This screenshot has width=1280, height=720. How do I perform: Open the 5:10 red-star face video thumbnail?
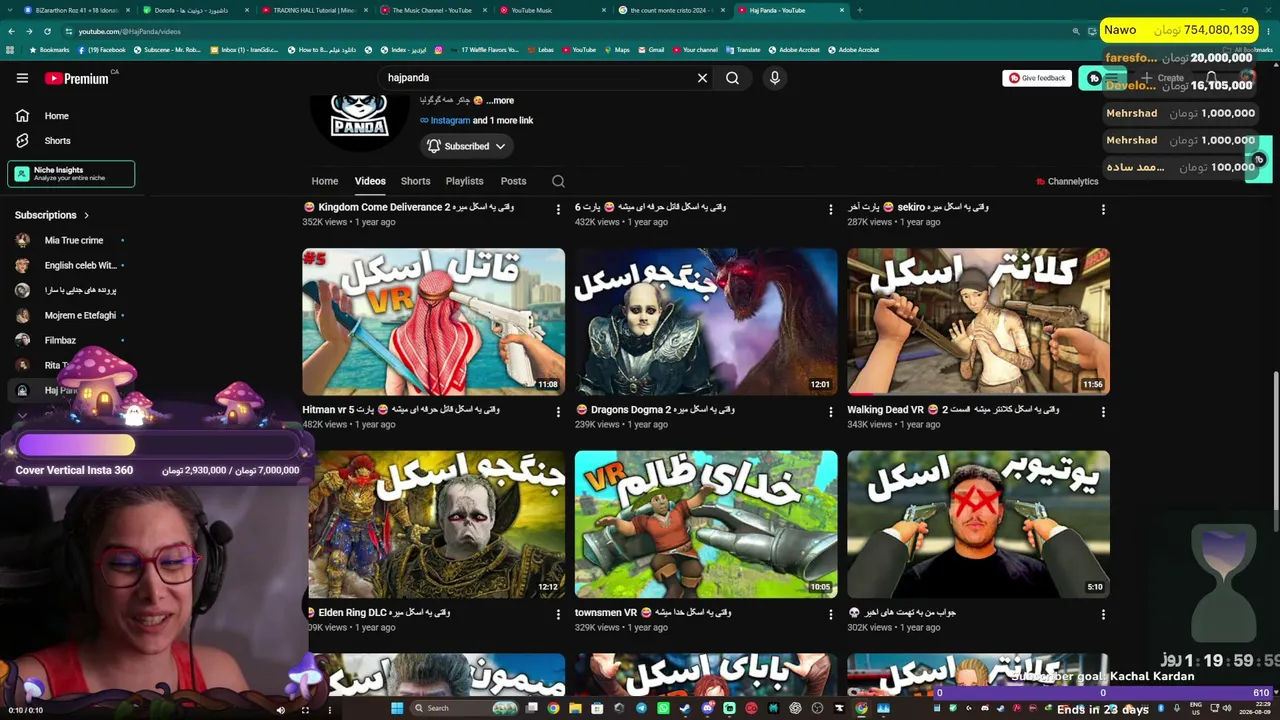click(x=978, y=524)
